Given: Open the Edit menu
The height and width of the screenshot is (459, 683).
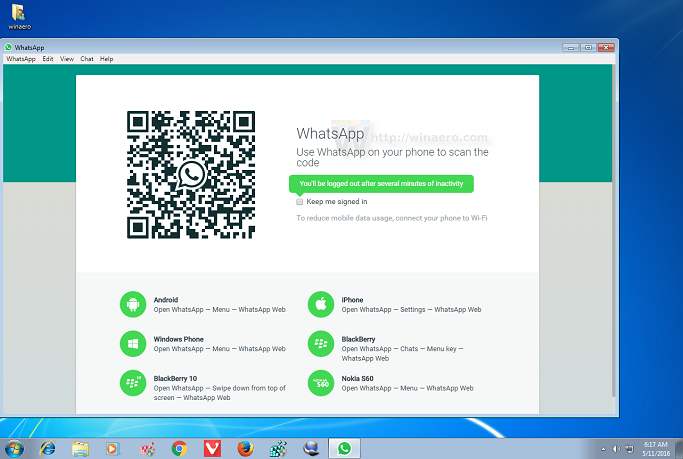Looking at the screenshot, I should pos(48,59).
